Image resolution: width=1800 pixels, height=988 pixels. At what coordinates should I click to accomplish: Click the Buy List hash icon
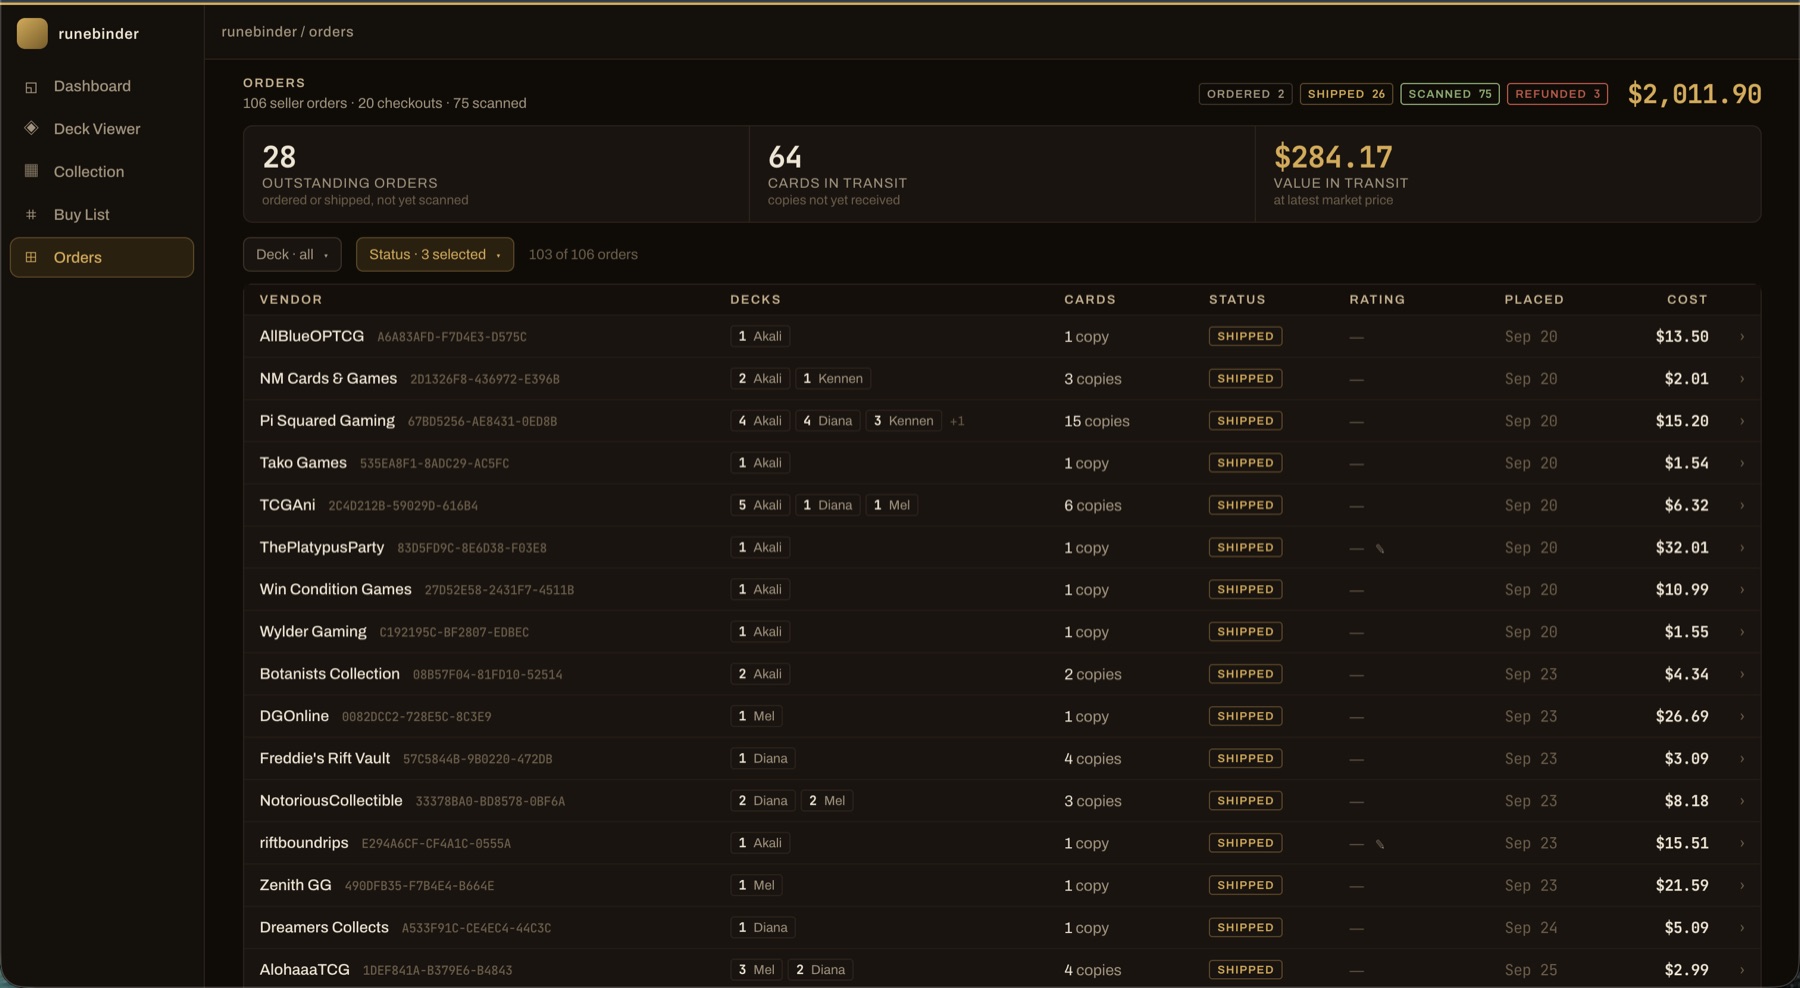pos(31,214)
